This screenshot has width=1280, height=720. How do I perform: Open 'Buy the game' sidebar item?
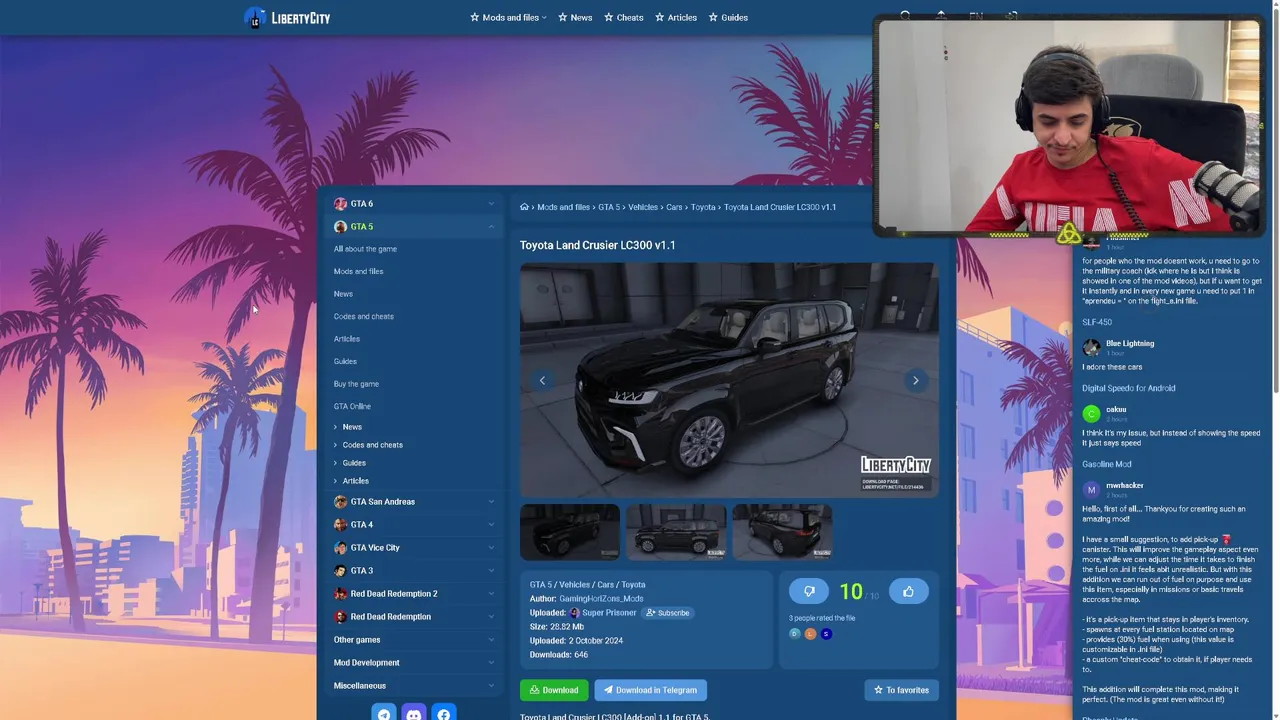point(356,384)
